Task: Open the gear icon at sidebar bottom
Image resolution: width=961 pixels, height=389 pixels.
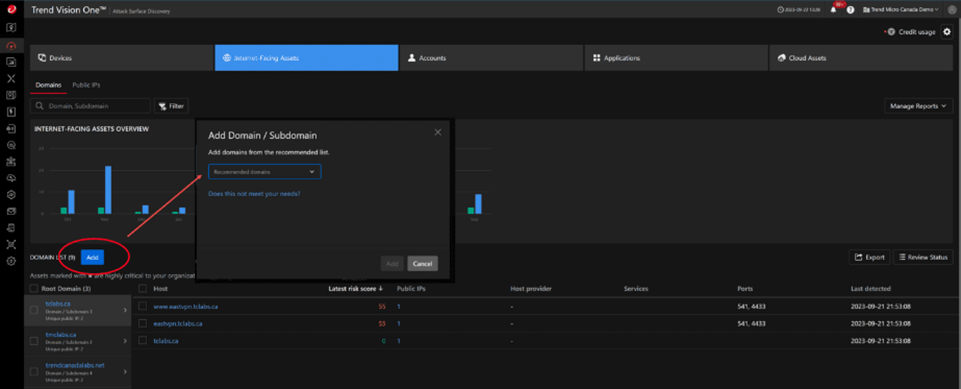Action: pyautogui.click(x=11, y=261)
